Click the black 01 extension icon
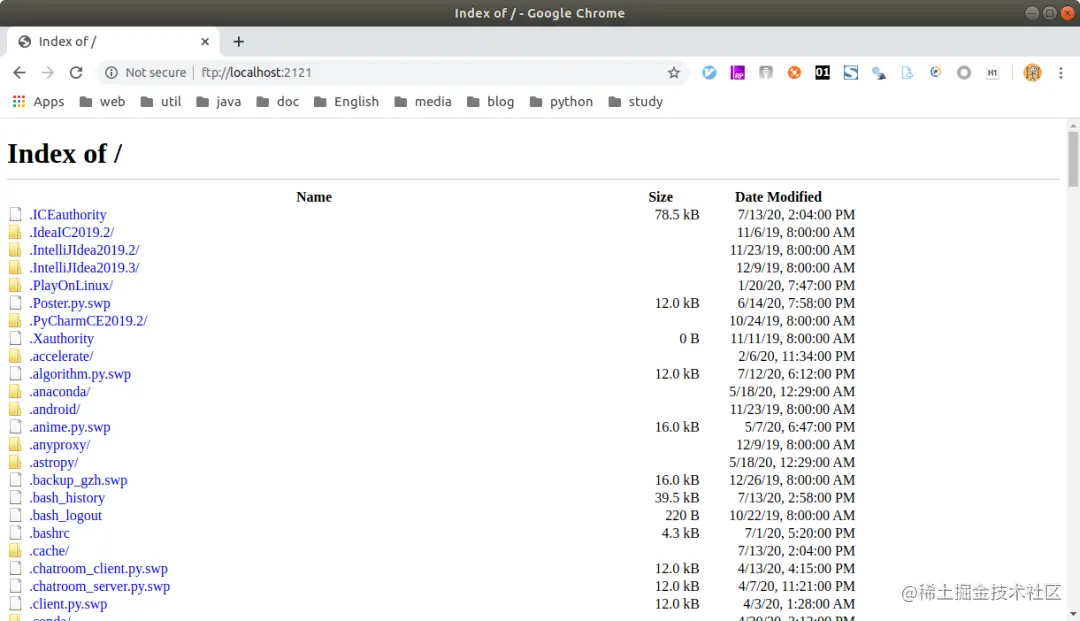1080x621 pixels. [x=822, y=72]
